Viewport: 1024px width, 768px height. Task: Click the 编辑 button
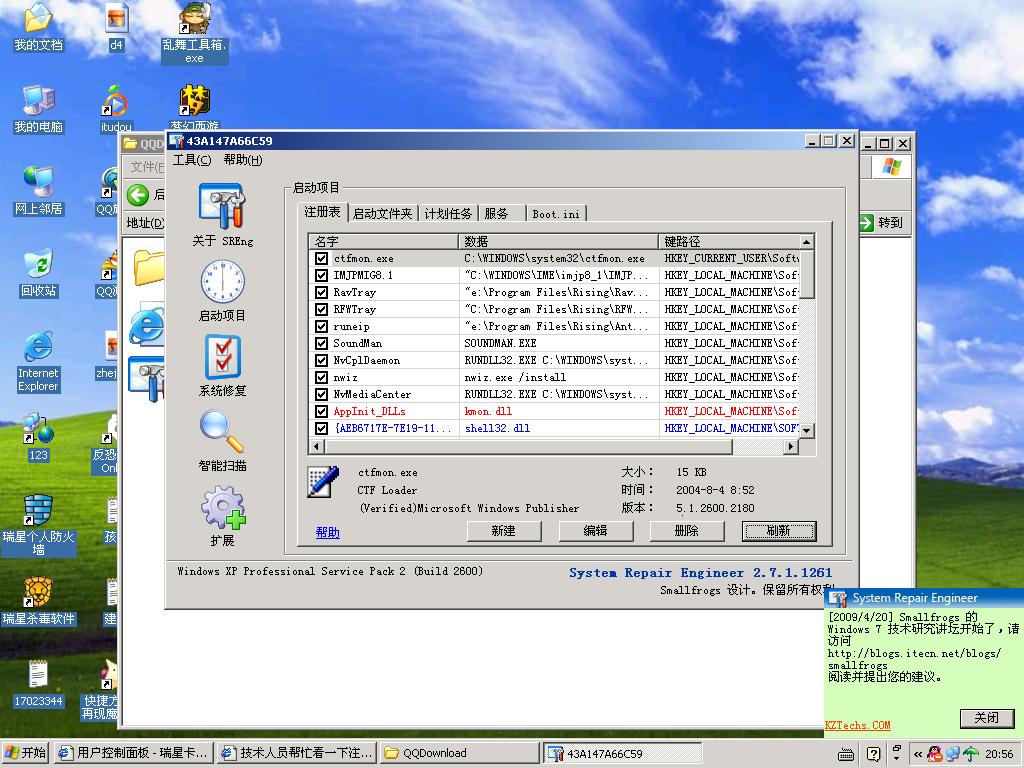[x=596, y=531]
